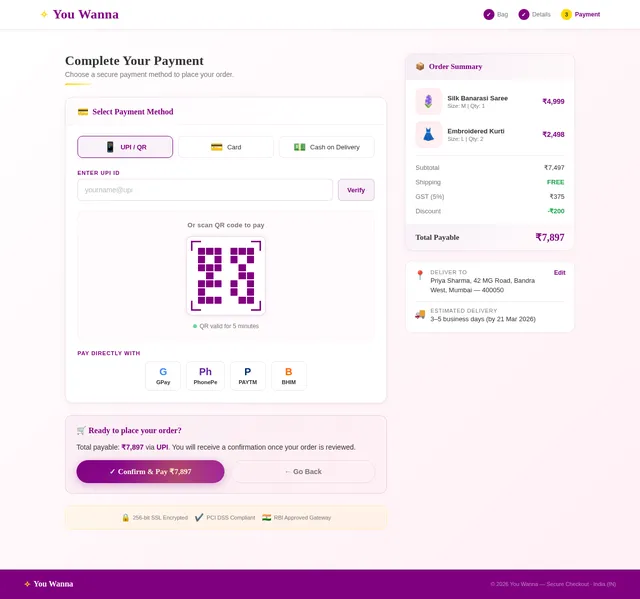Select BHIM payment app icon
This screenshot has height=599, width=640.
click(289, 376)
